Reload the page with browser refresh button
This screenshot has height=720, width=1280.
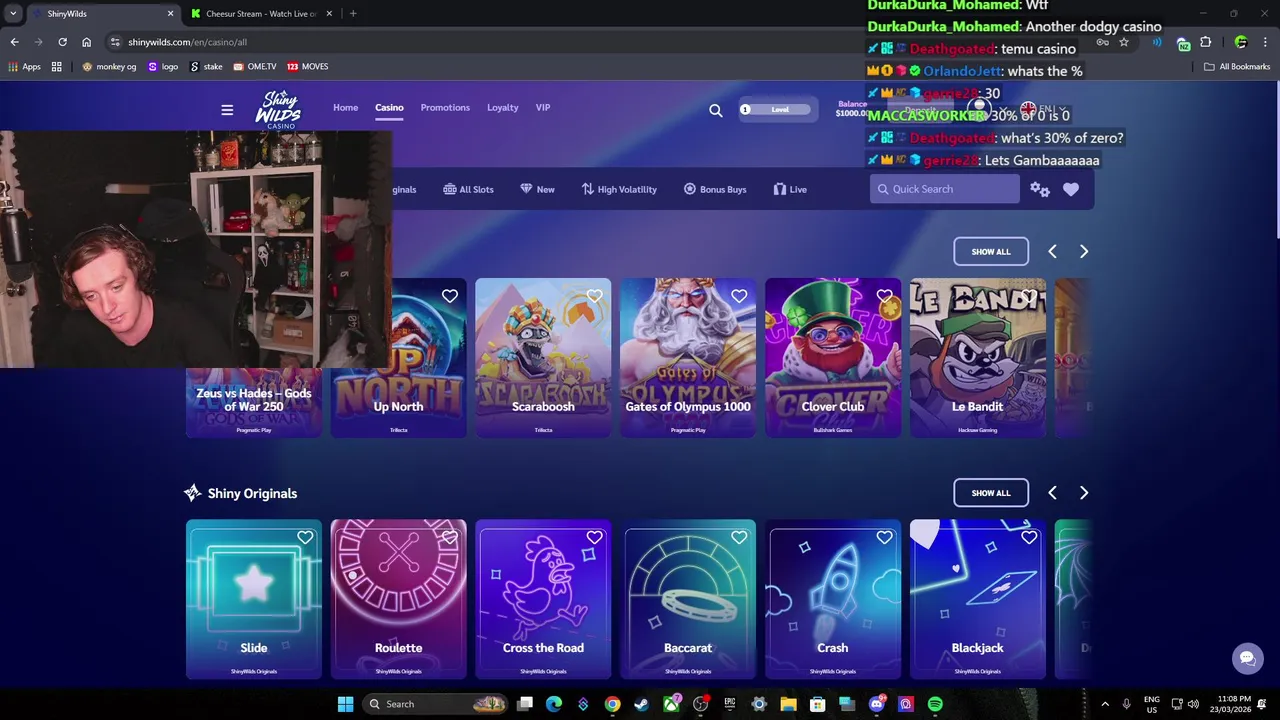click(62, 42)
